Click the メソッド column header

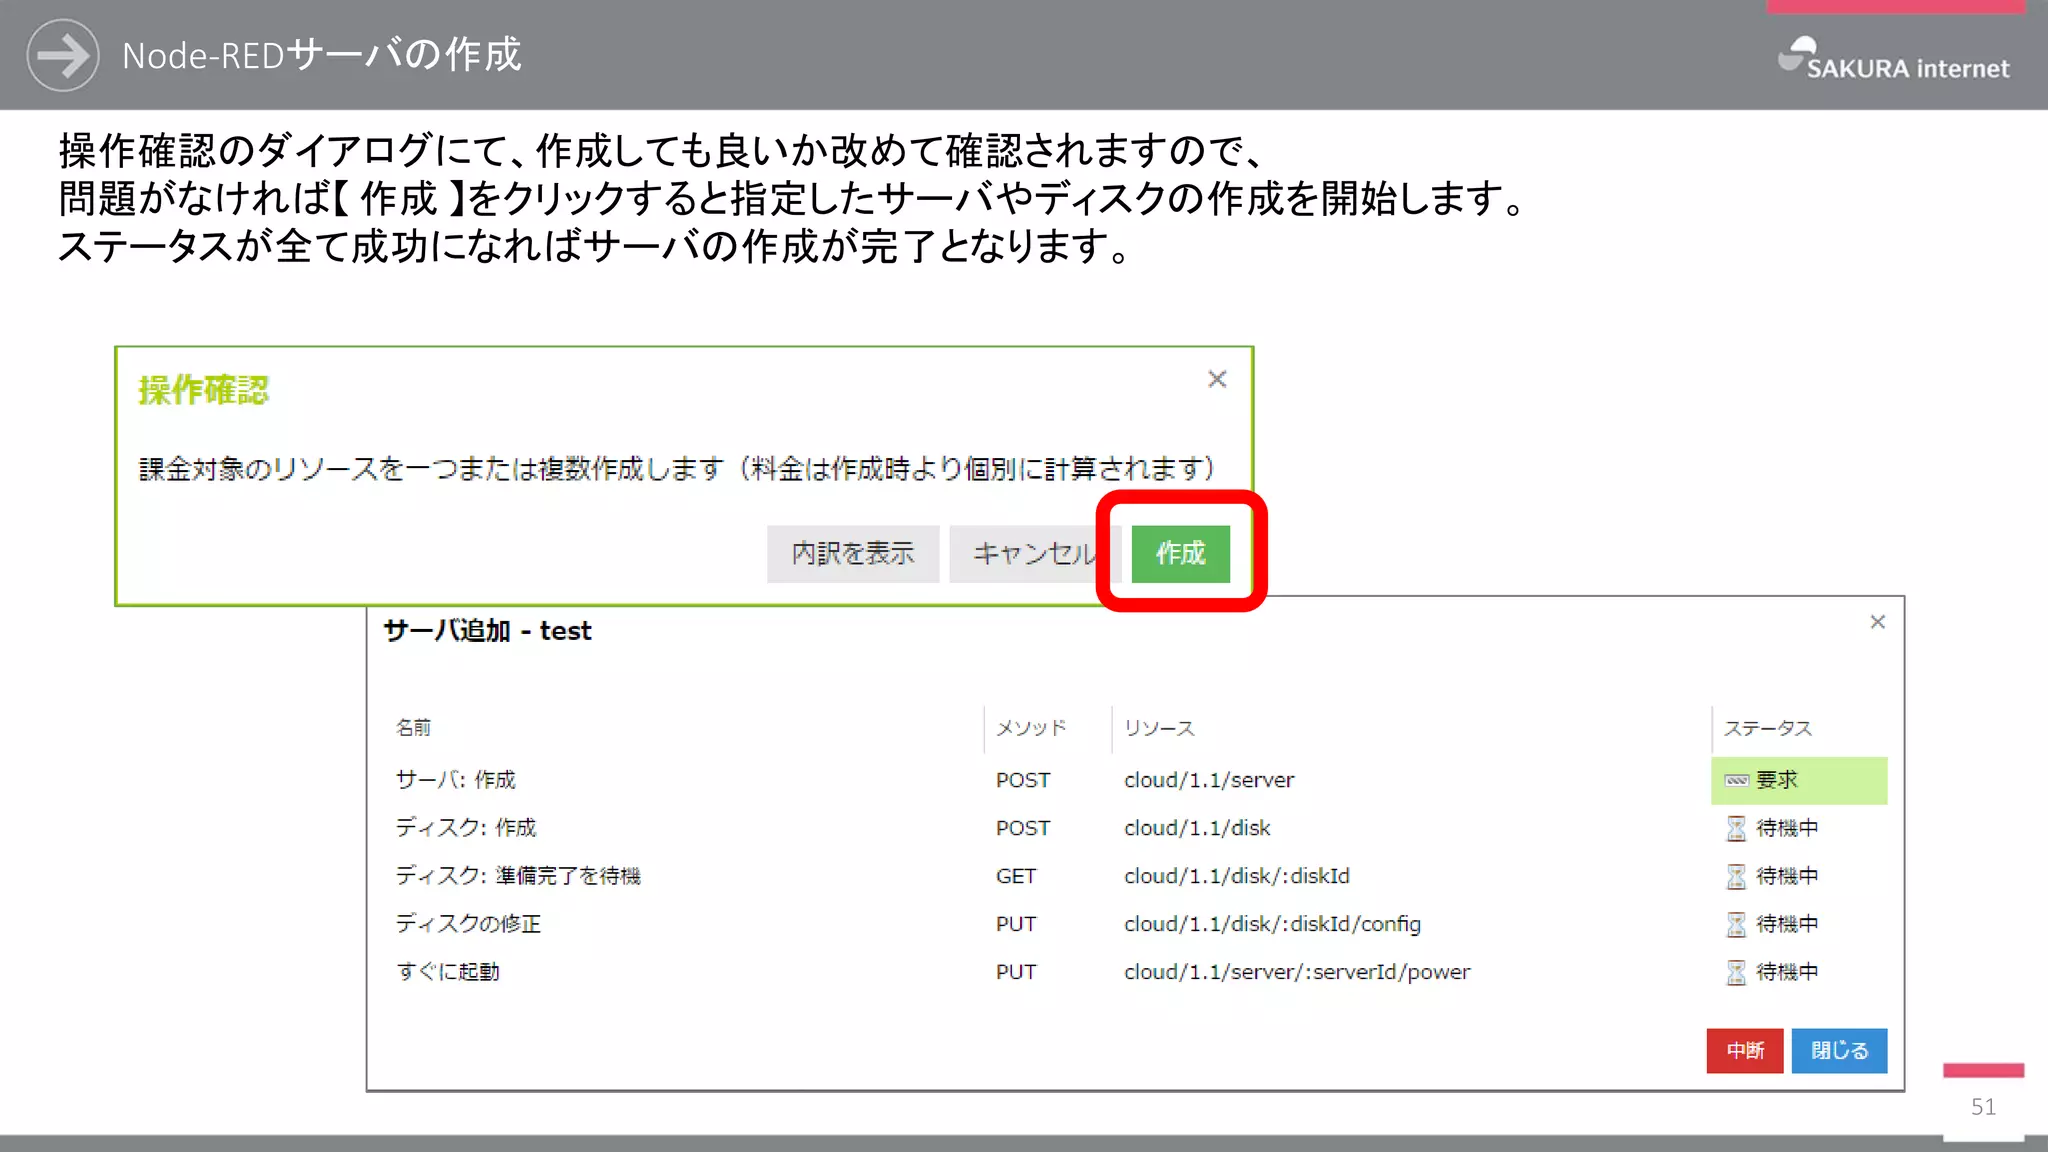[1031, 728]
